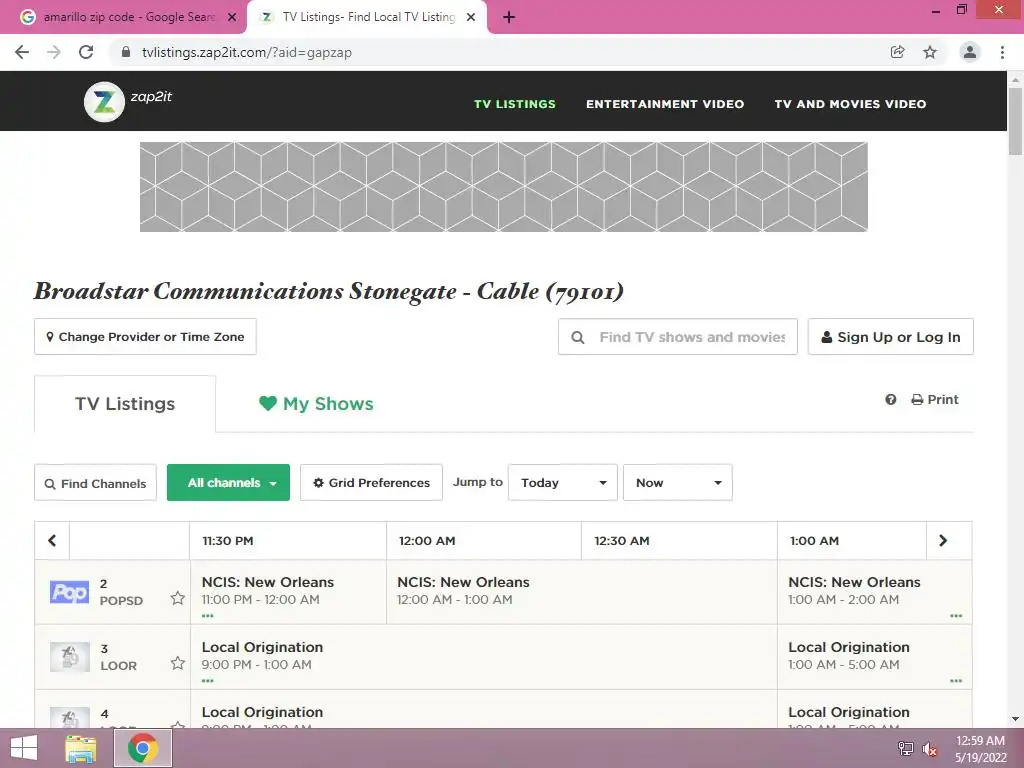Screen dimensions: 1024x768
Task: Expand the All channels dropdown
Action: 229,483
